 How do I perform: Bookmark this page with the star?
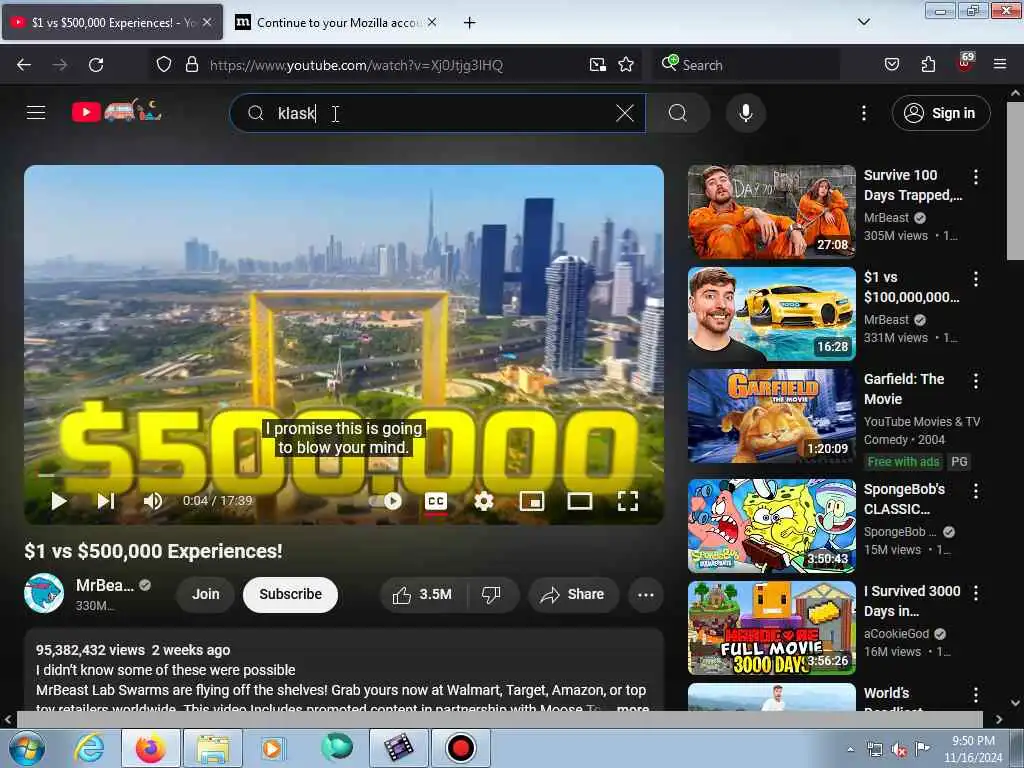(626, 65)
